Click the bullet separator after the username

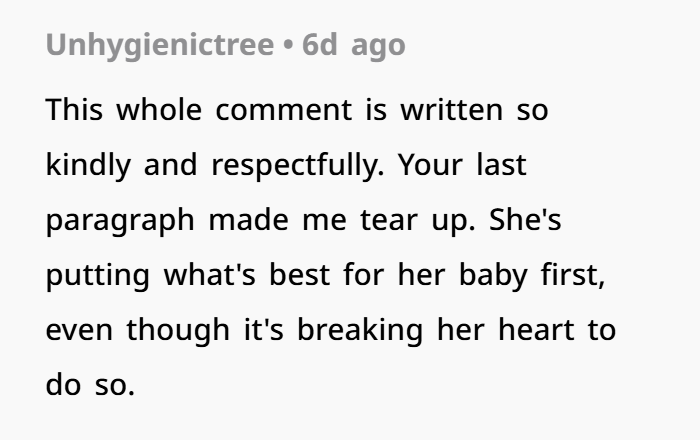288,46
